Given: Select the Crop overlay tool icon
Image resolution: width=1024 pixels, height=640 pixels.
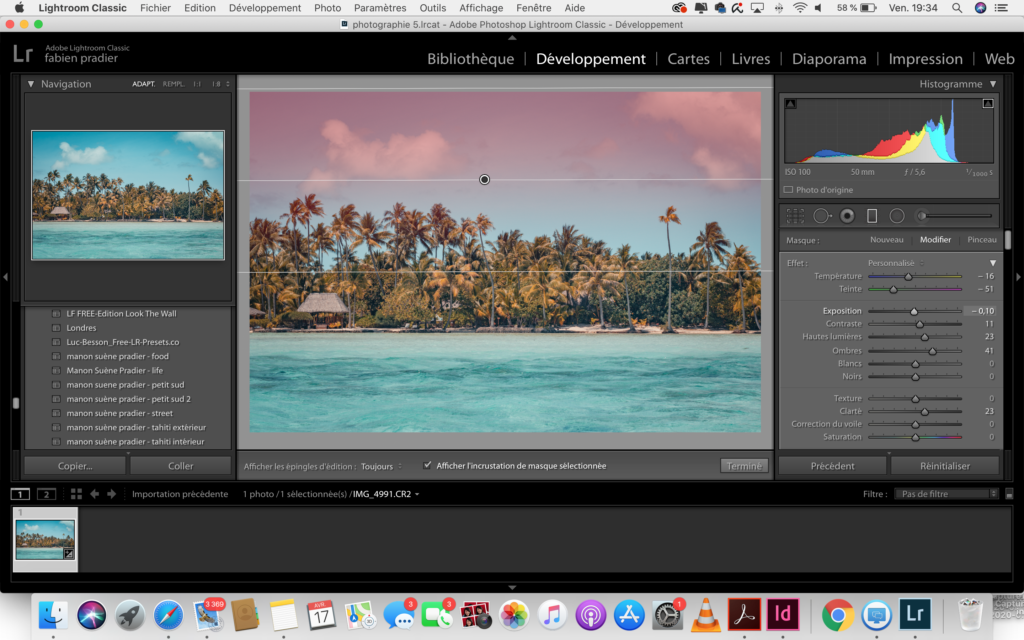Looking at the screenshot, I should (795, 216).
